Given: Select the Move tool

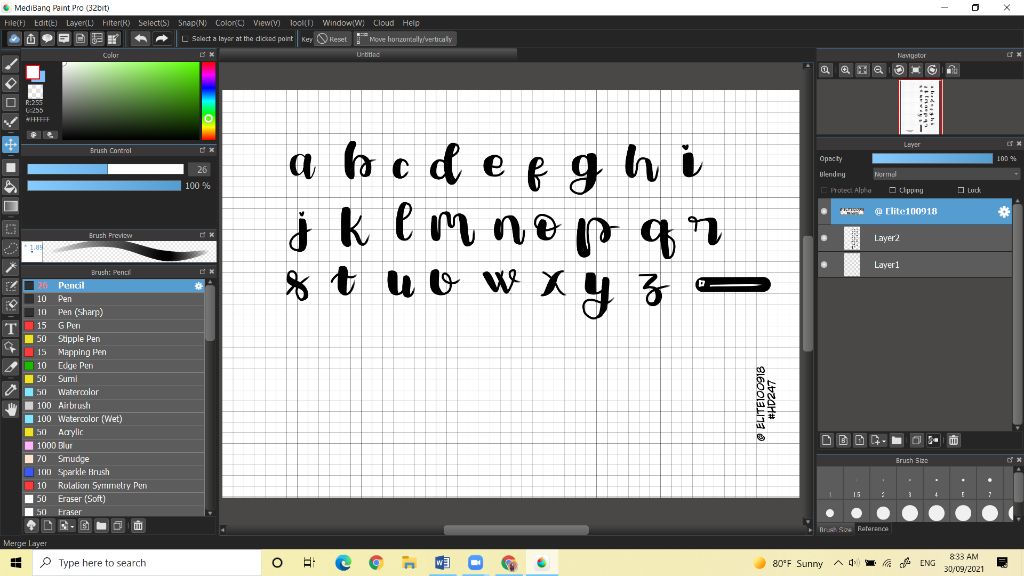Looking at the screenshot, I should click(10, 144).
